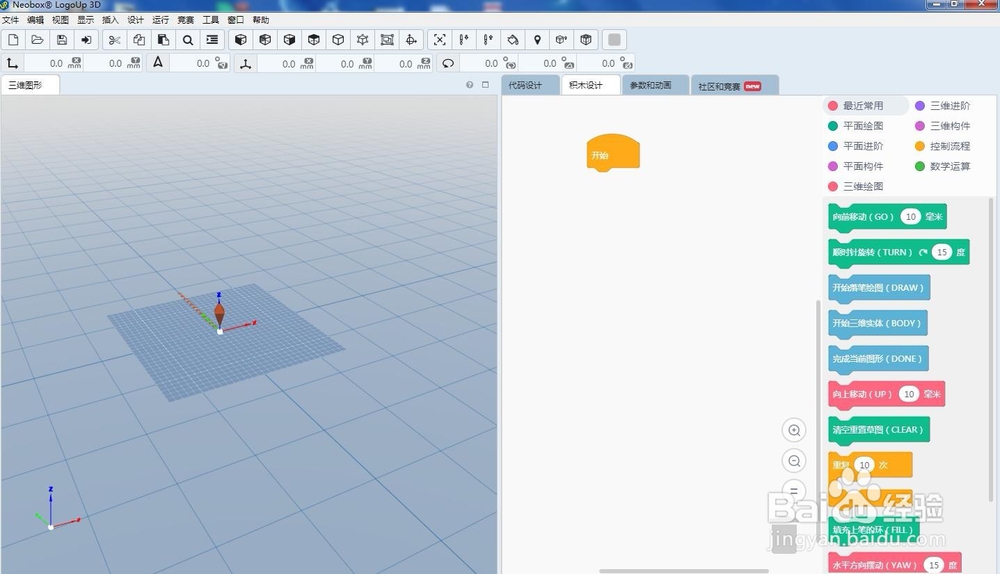This screenshot has height=574, width=1000.
Task: Click the paint bucket fill icon
Action: click(513, 40)
